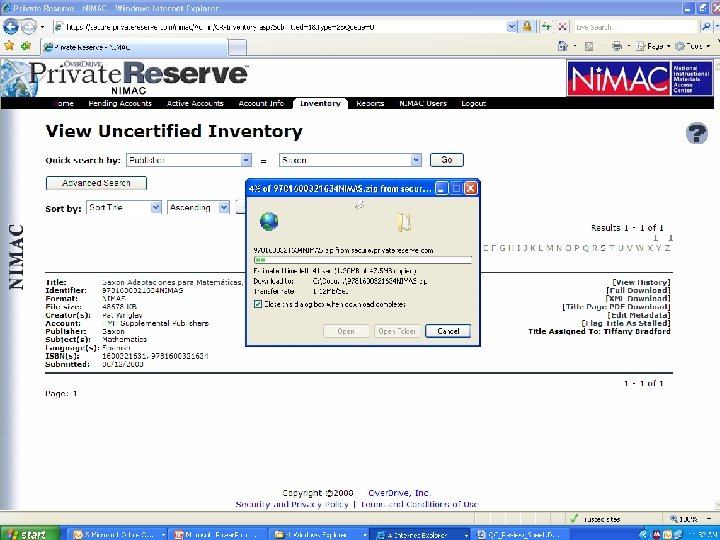Click the browser Back arrow button
The image size is (720, 540).
click(11, 27)
